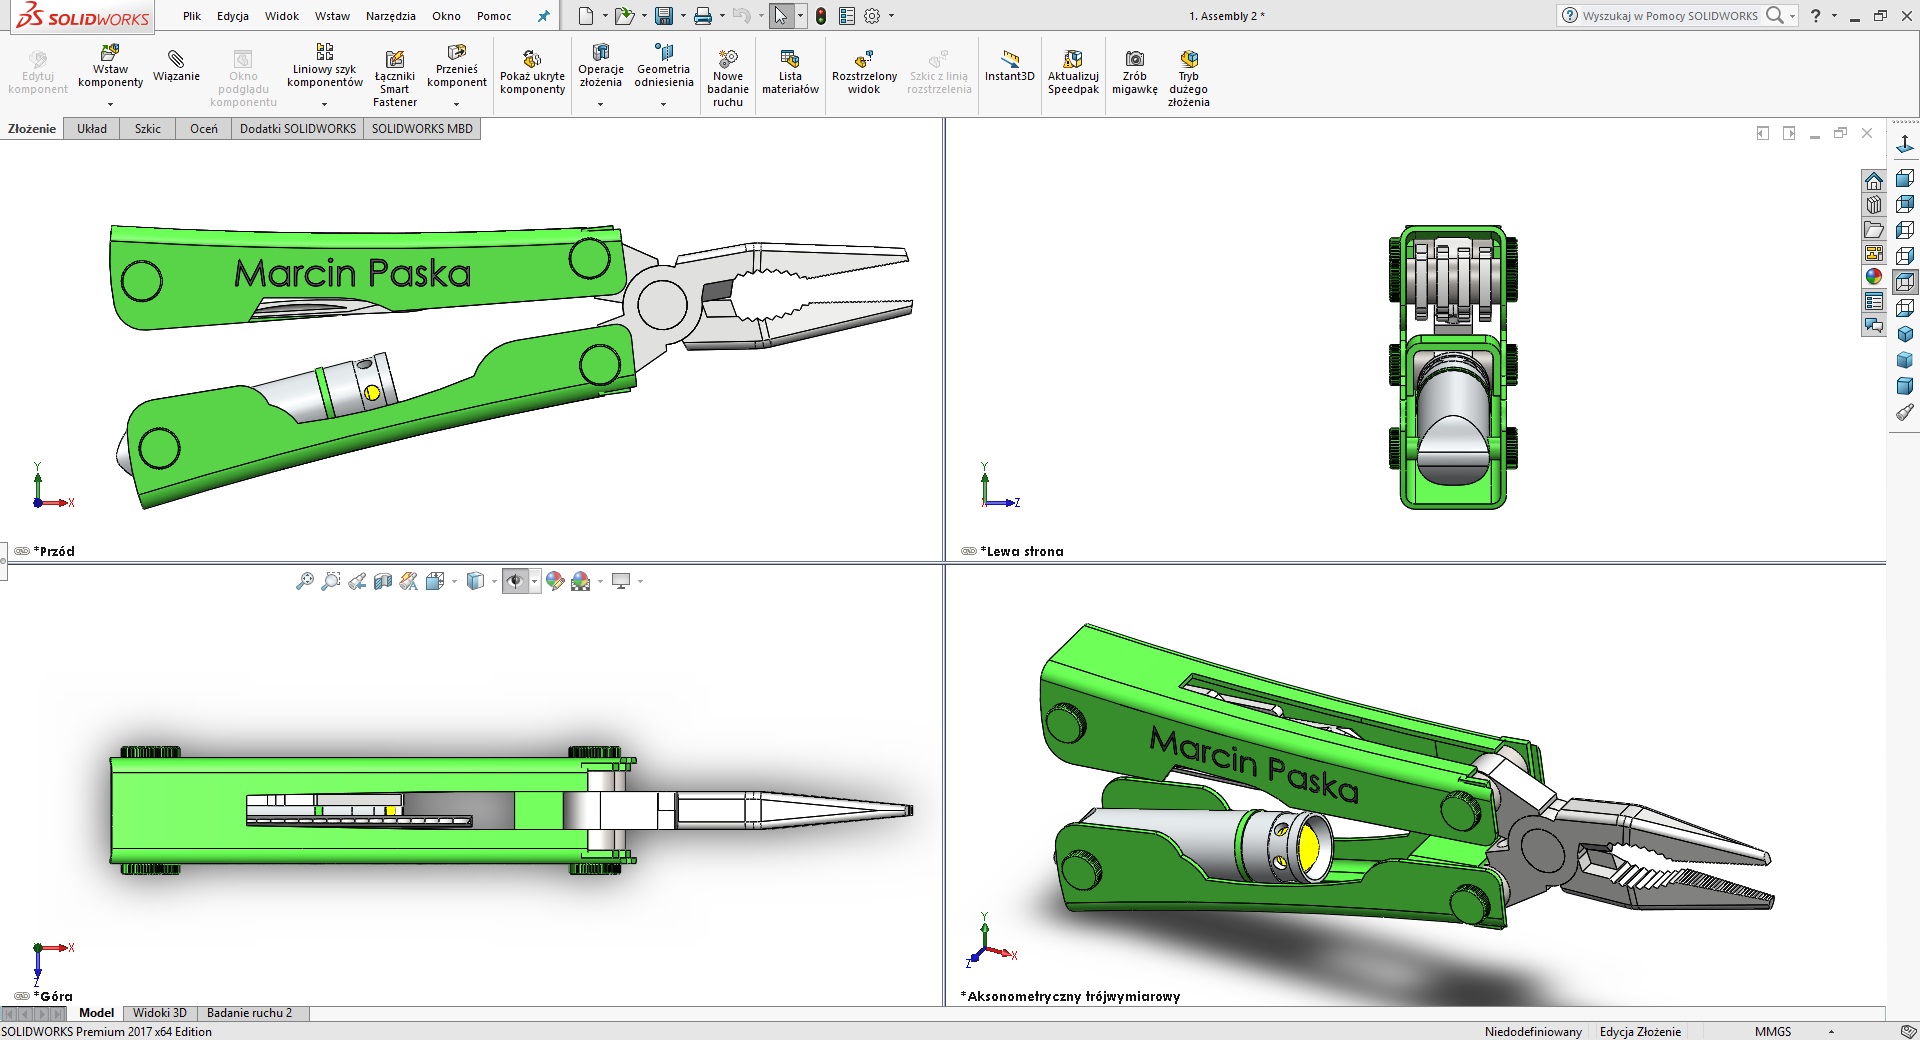Open the Plik menu
The height and width of the screenshot is (1040, 1920).
point(192,16)
